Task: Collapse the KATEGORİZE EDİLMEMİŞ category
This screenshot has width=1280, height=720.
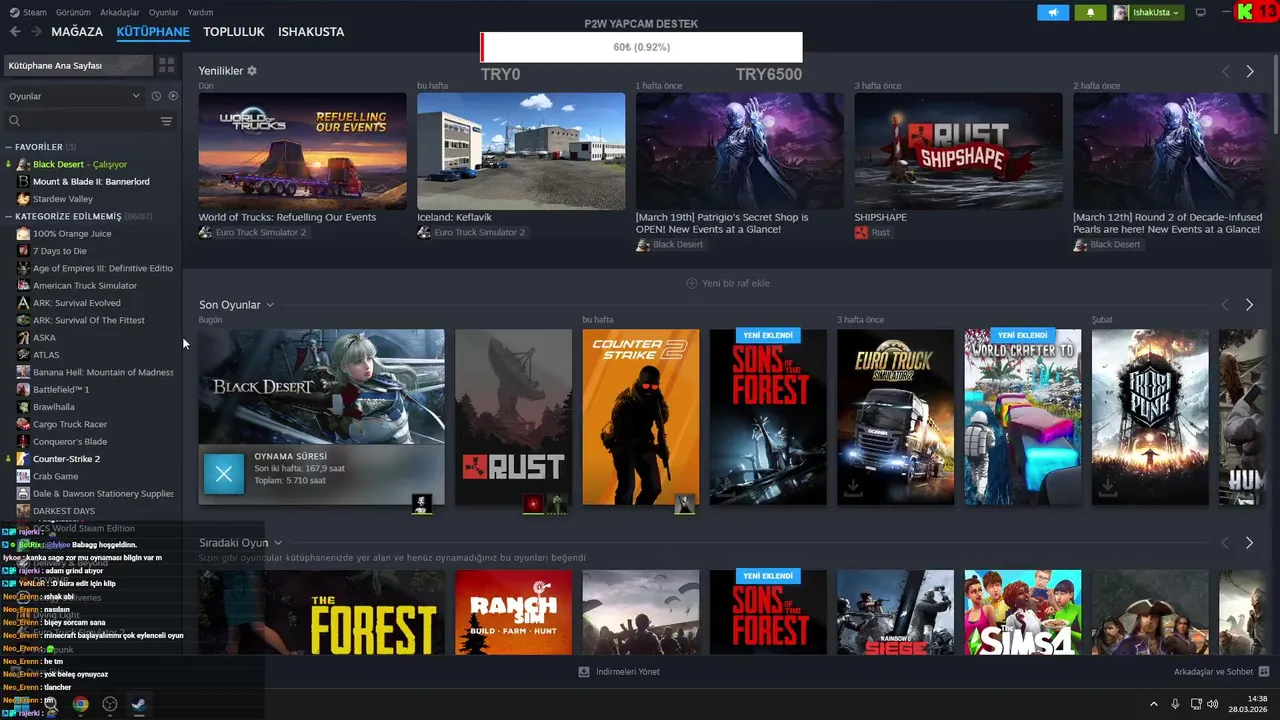Action: click(x=9, y=216)
